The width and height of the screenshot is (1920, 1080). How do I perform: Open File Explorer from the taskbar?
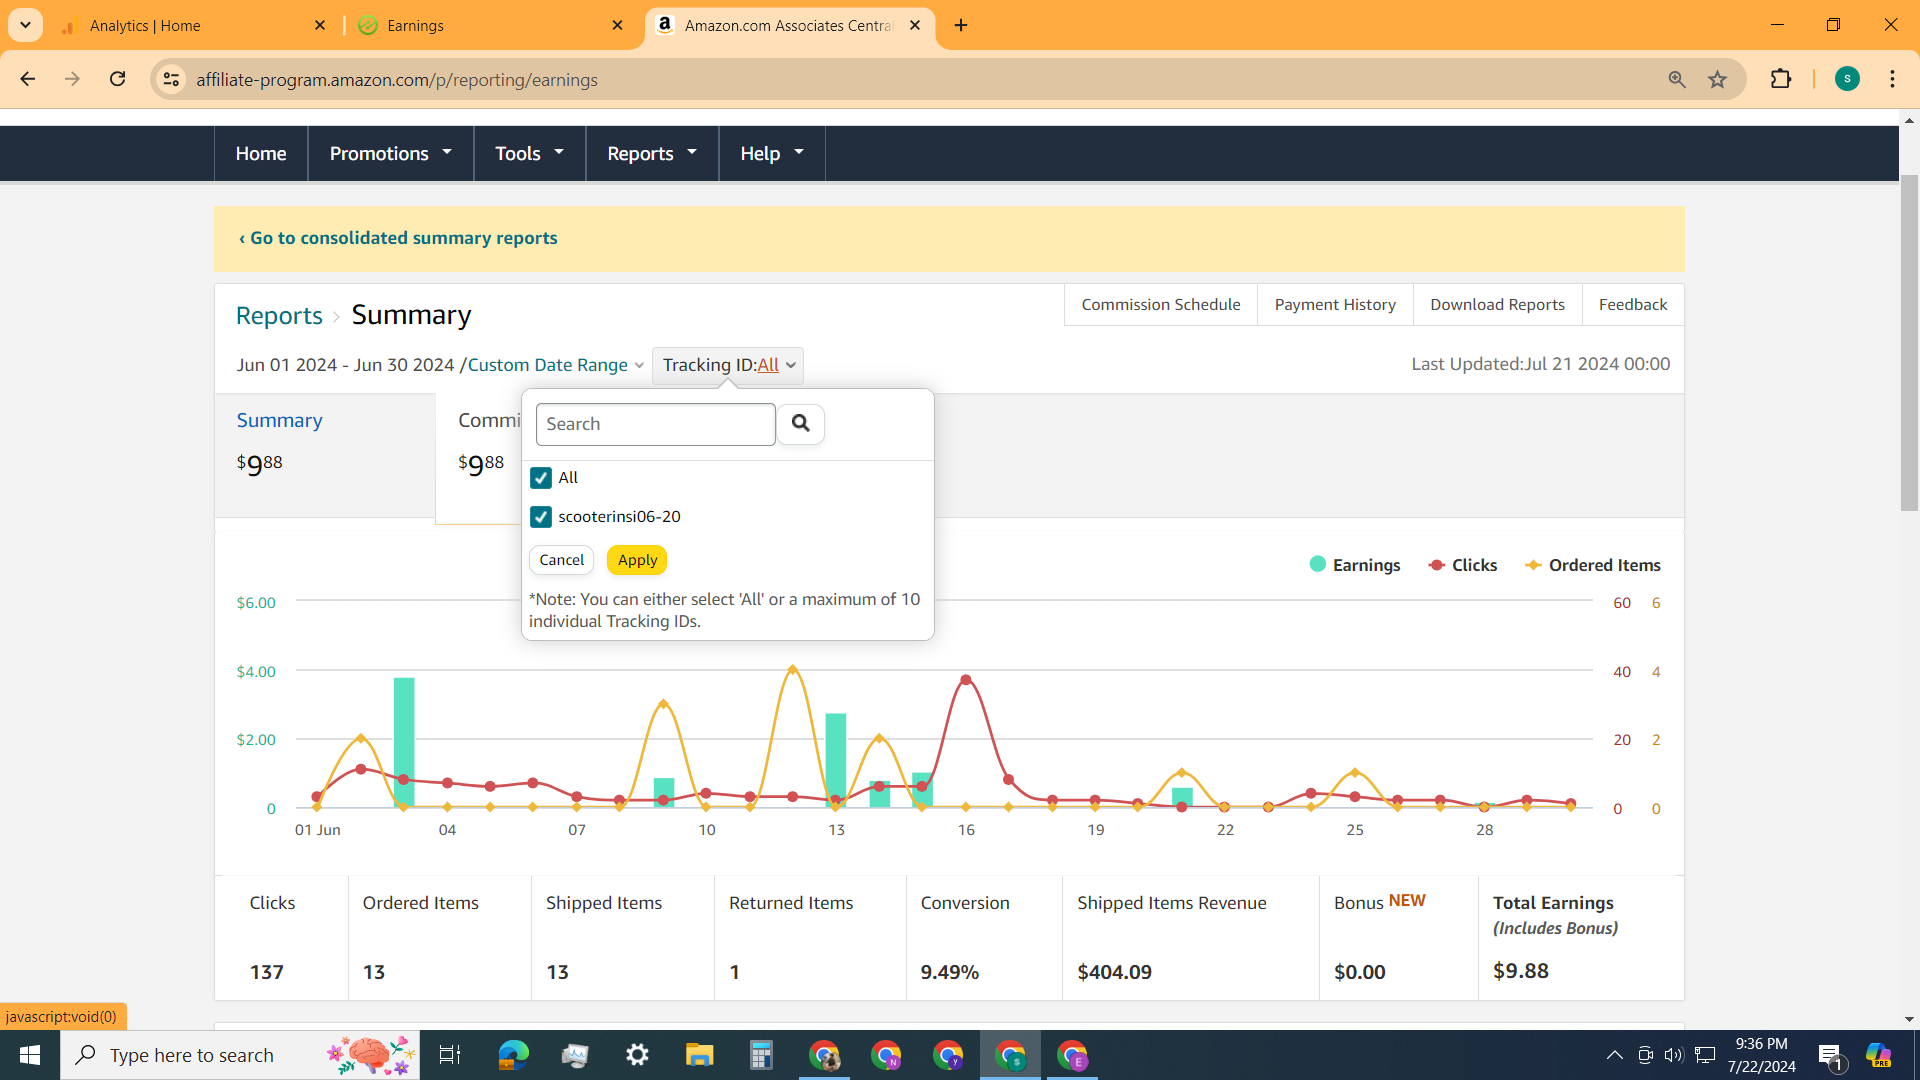(x=699, y=1055)
